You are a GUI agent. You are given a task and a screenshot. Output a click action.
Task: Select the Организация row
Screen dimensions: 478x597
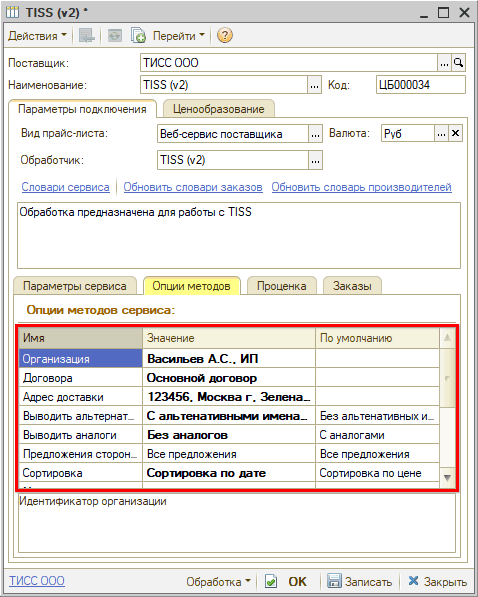(81, 359)
